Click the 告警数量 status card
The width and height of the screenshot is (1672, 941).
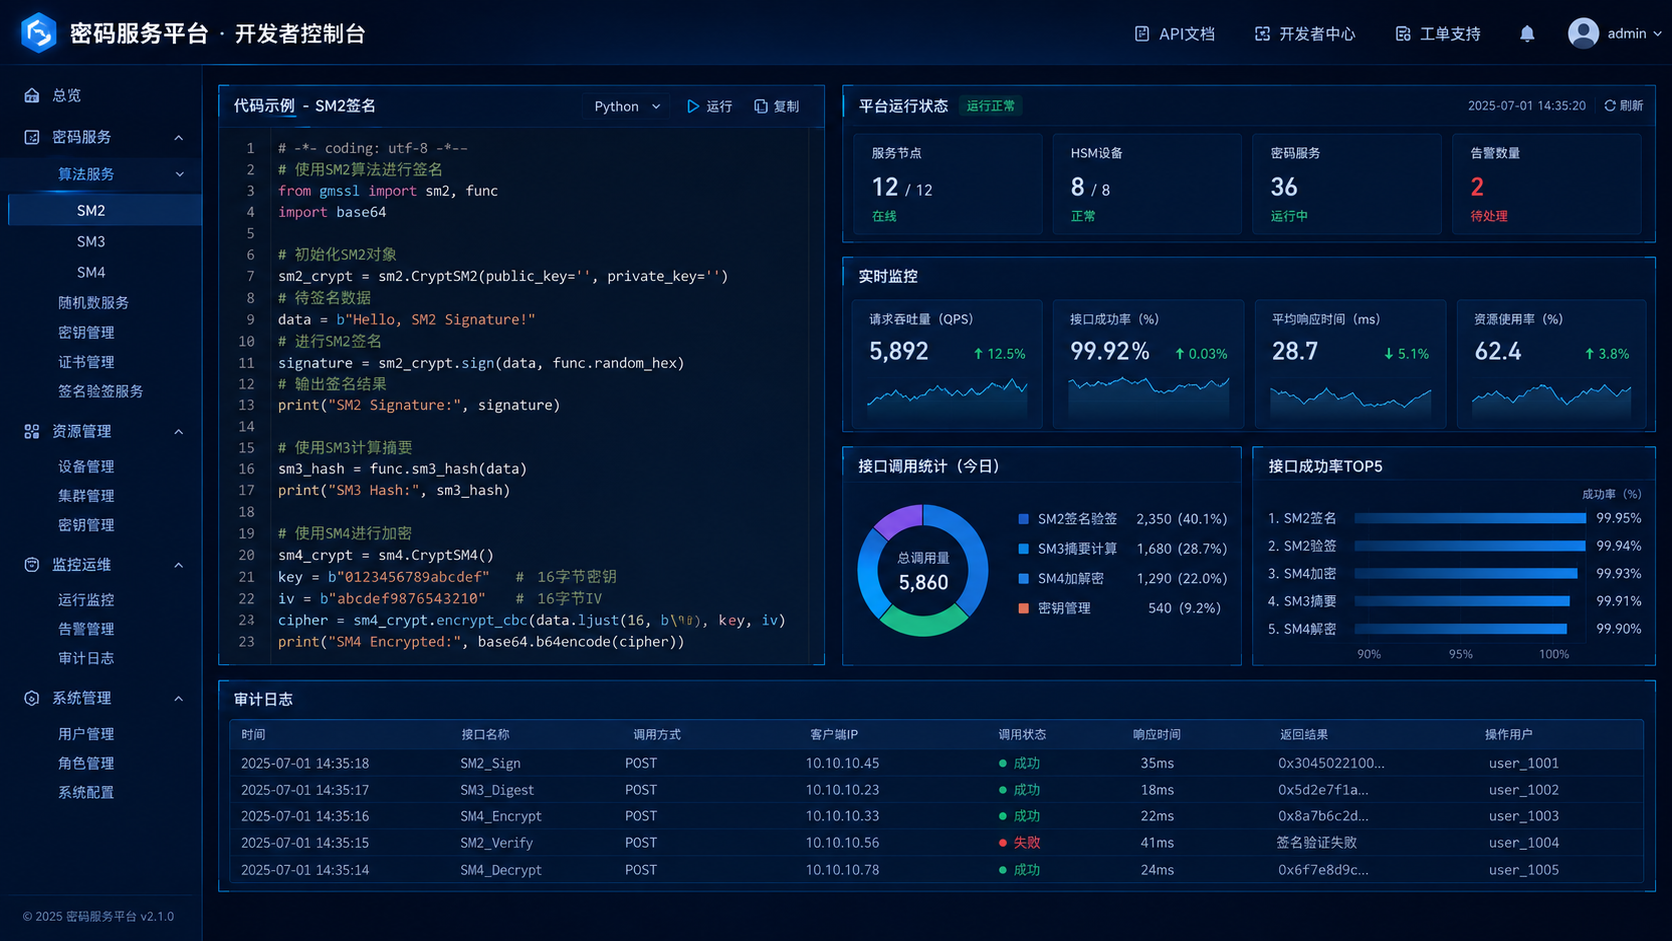1547,185
